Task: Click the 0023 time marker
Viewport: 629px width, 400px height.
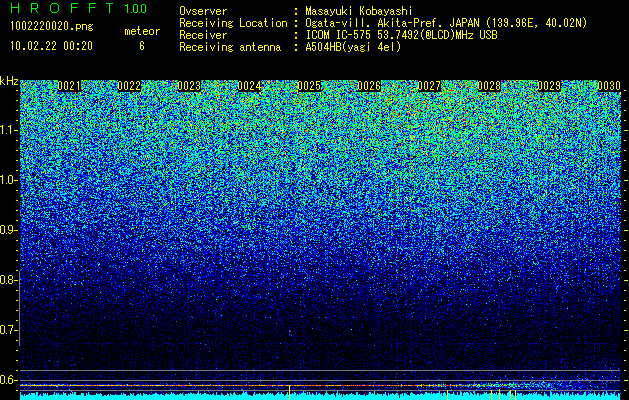Action: tap(189, 86)
